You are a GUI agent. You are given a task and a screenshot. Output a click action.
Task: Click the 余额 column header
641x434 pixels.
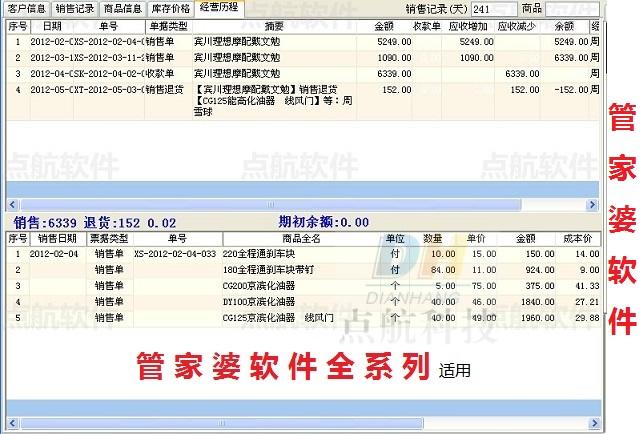point(564,27)
